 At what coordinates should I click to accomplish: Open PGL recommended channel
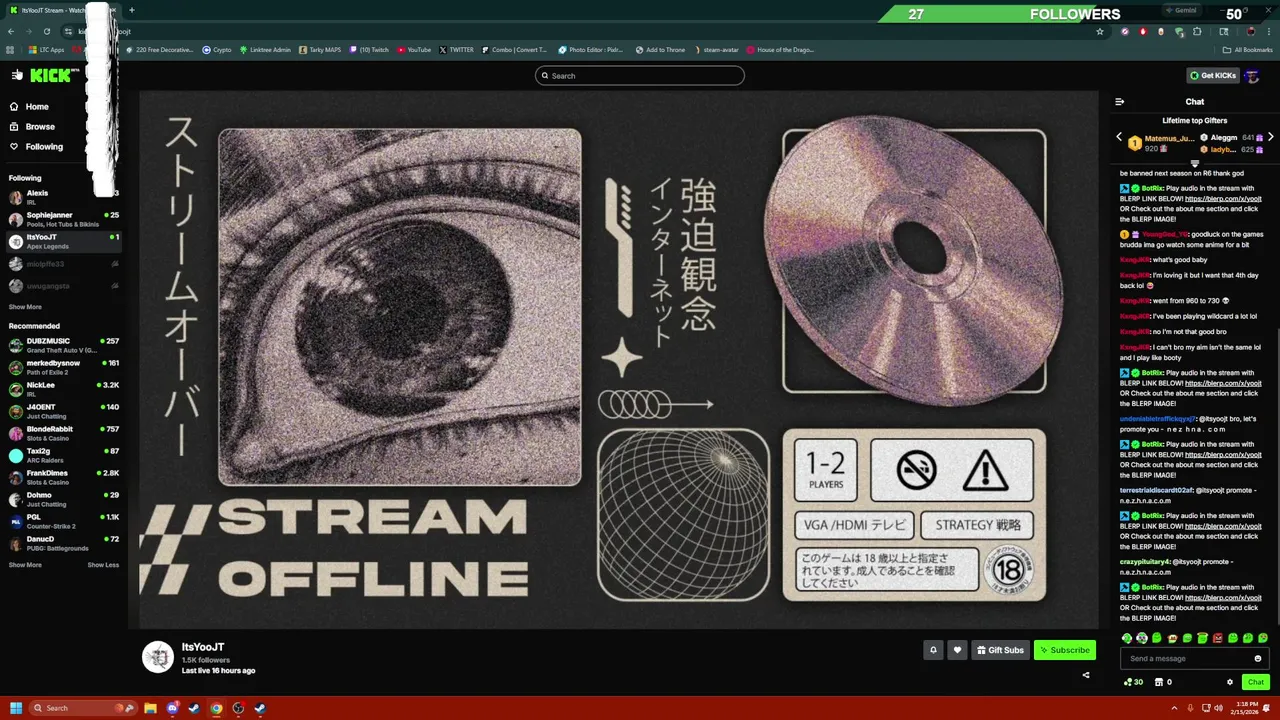63,521
